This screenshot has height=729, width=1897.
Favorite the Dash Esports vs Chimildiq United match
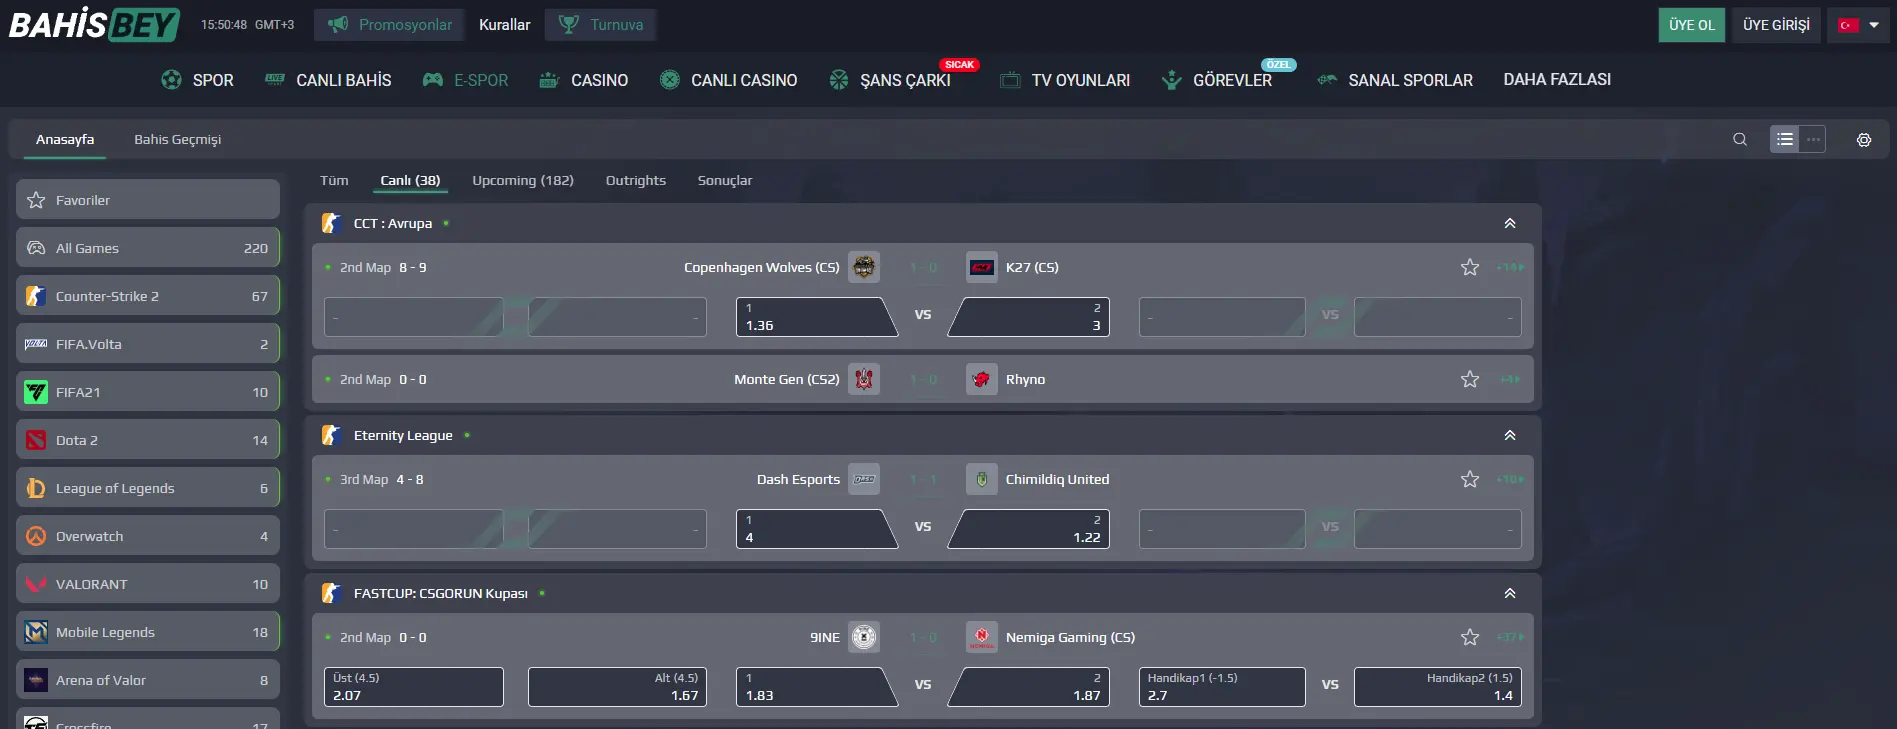click(x=1470, y=479)
